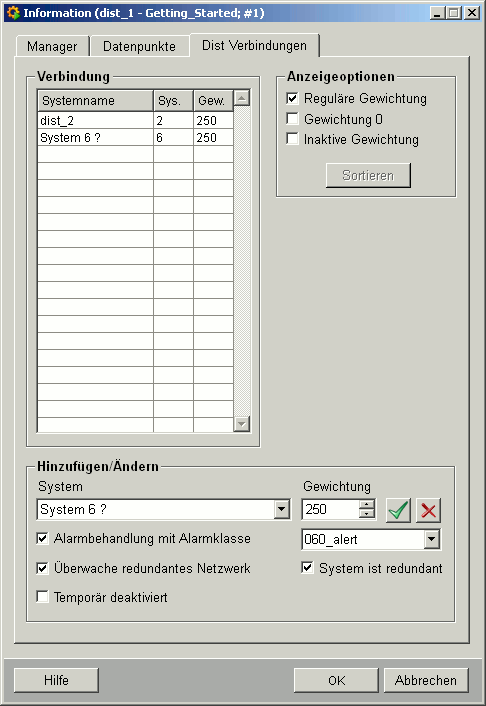486x706 pixels.
Task: Enable the Gewichtung 0 checkbox
Action: [x=292, y=118]
